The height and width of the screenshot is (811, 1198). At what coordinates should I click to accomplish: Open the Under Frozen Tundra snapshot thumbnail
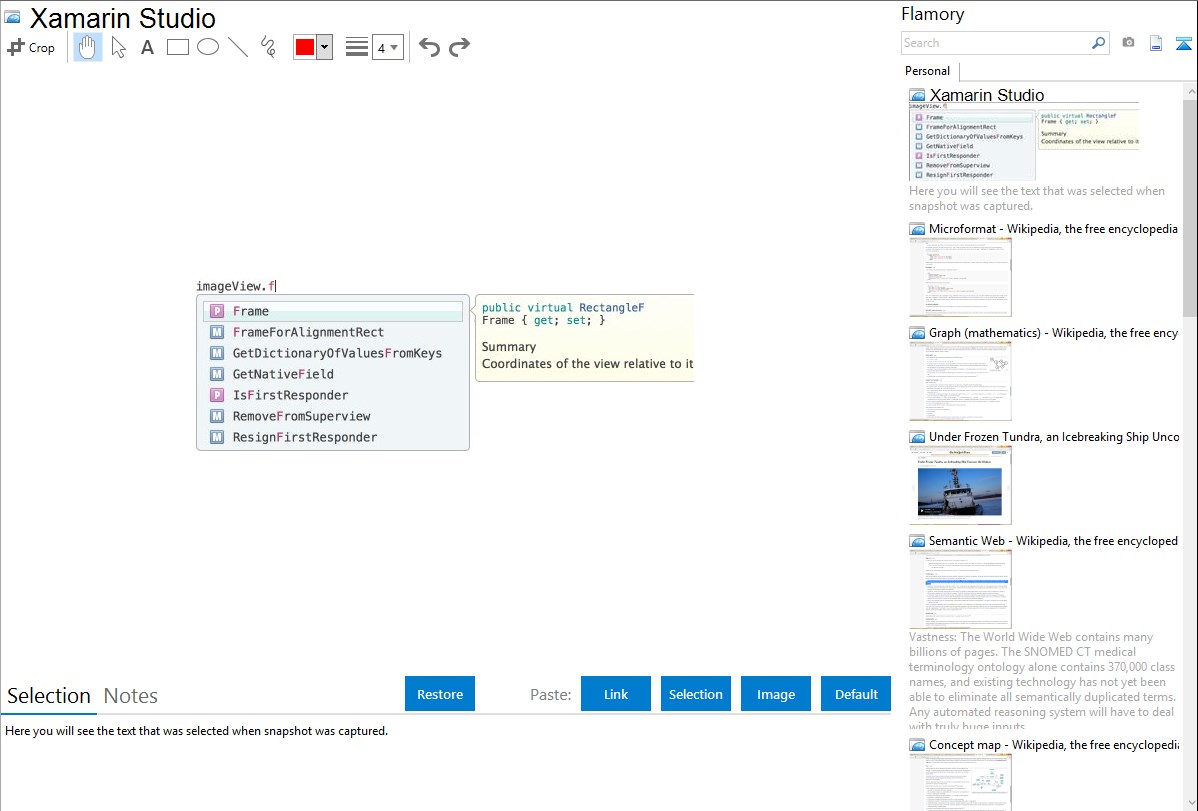pyautogui.click(x=960, y=485)
